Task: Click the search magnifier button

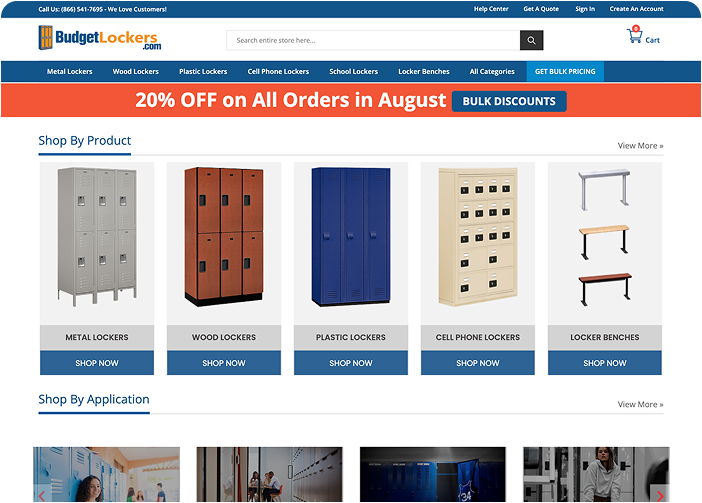Action: tap(531, 40)
